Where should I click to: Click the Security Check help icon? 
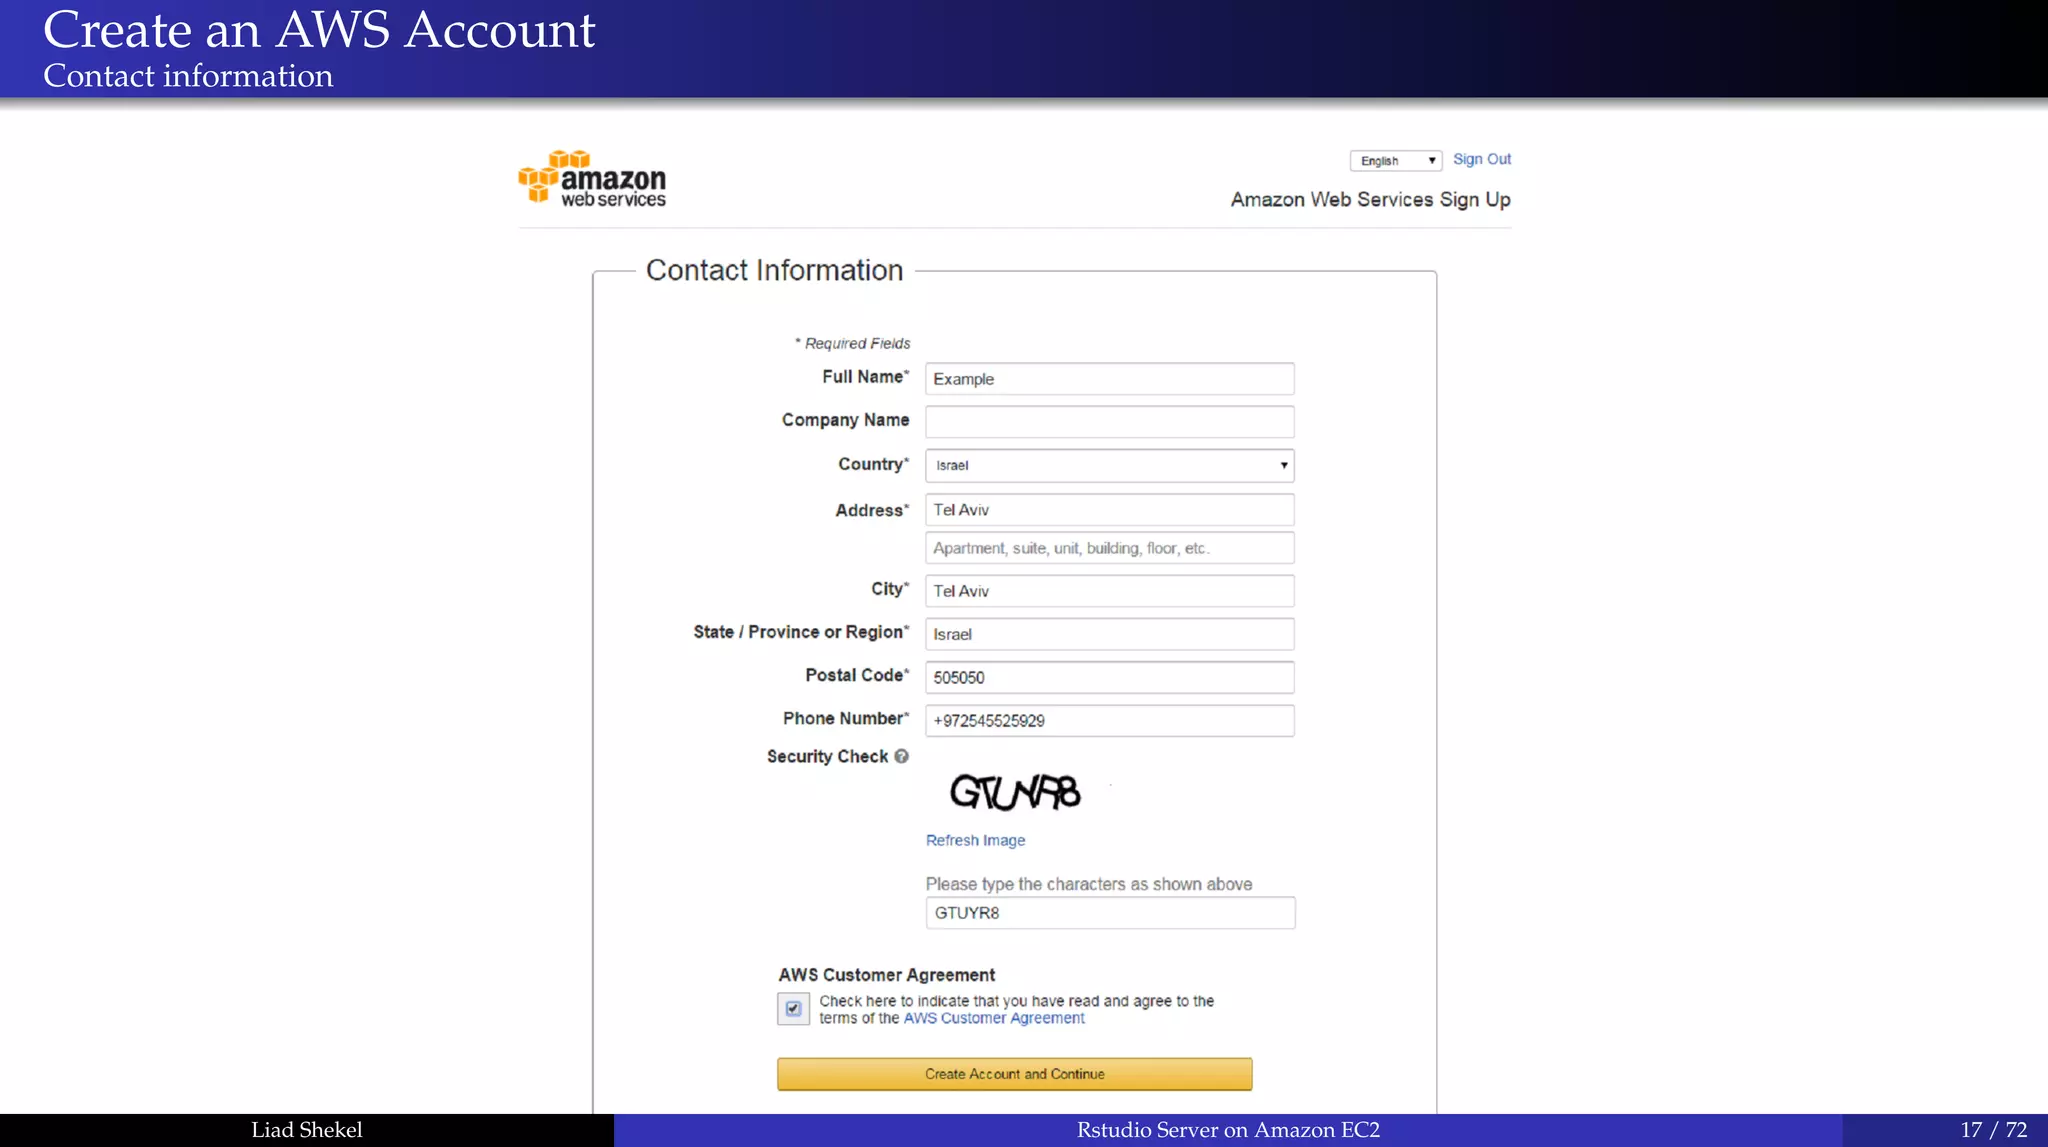(901, 756)
